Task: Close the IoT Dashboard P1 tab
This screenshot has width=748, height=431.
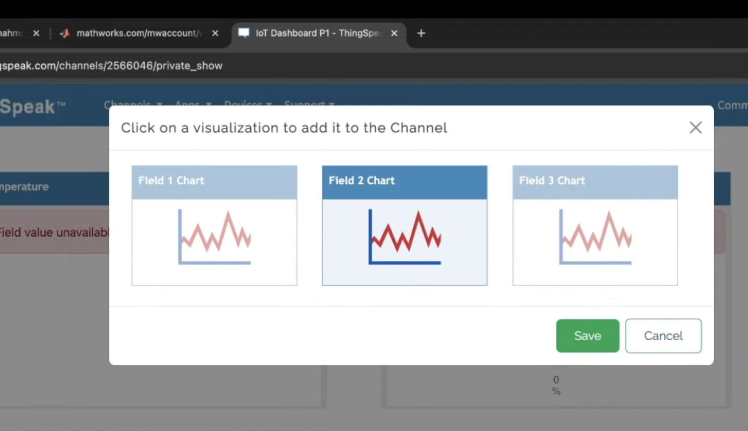Action: point(394,33)
